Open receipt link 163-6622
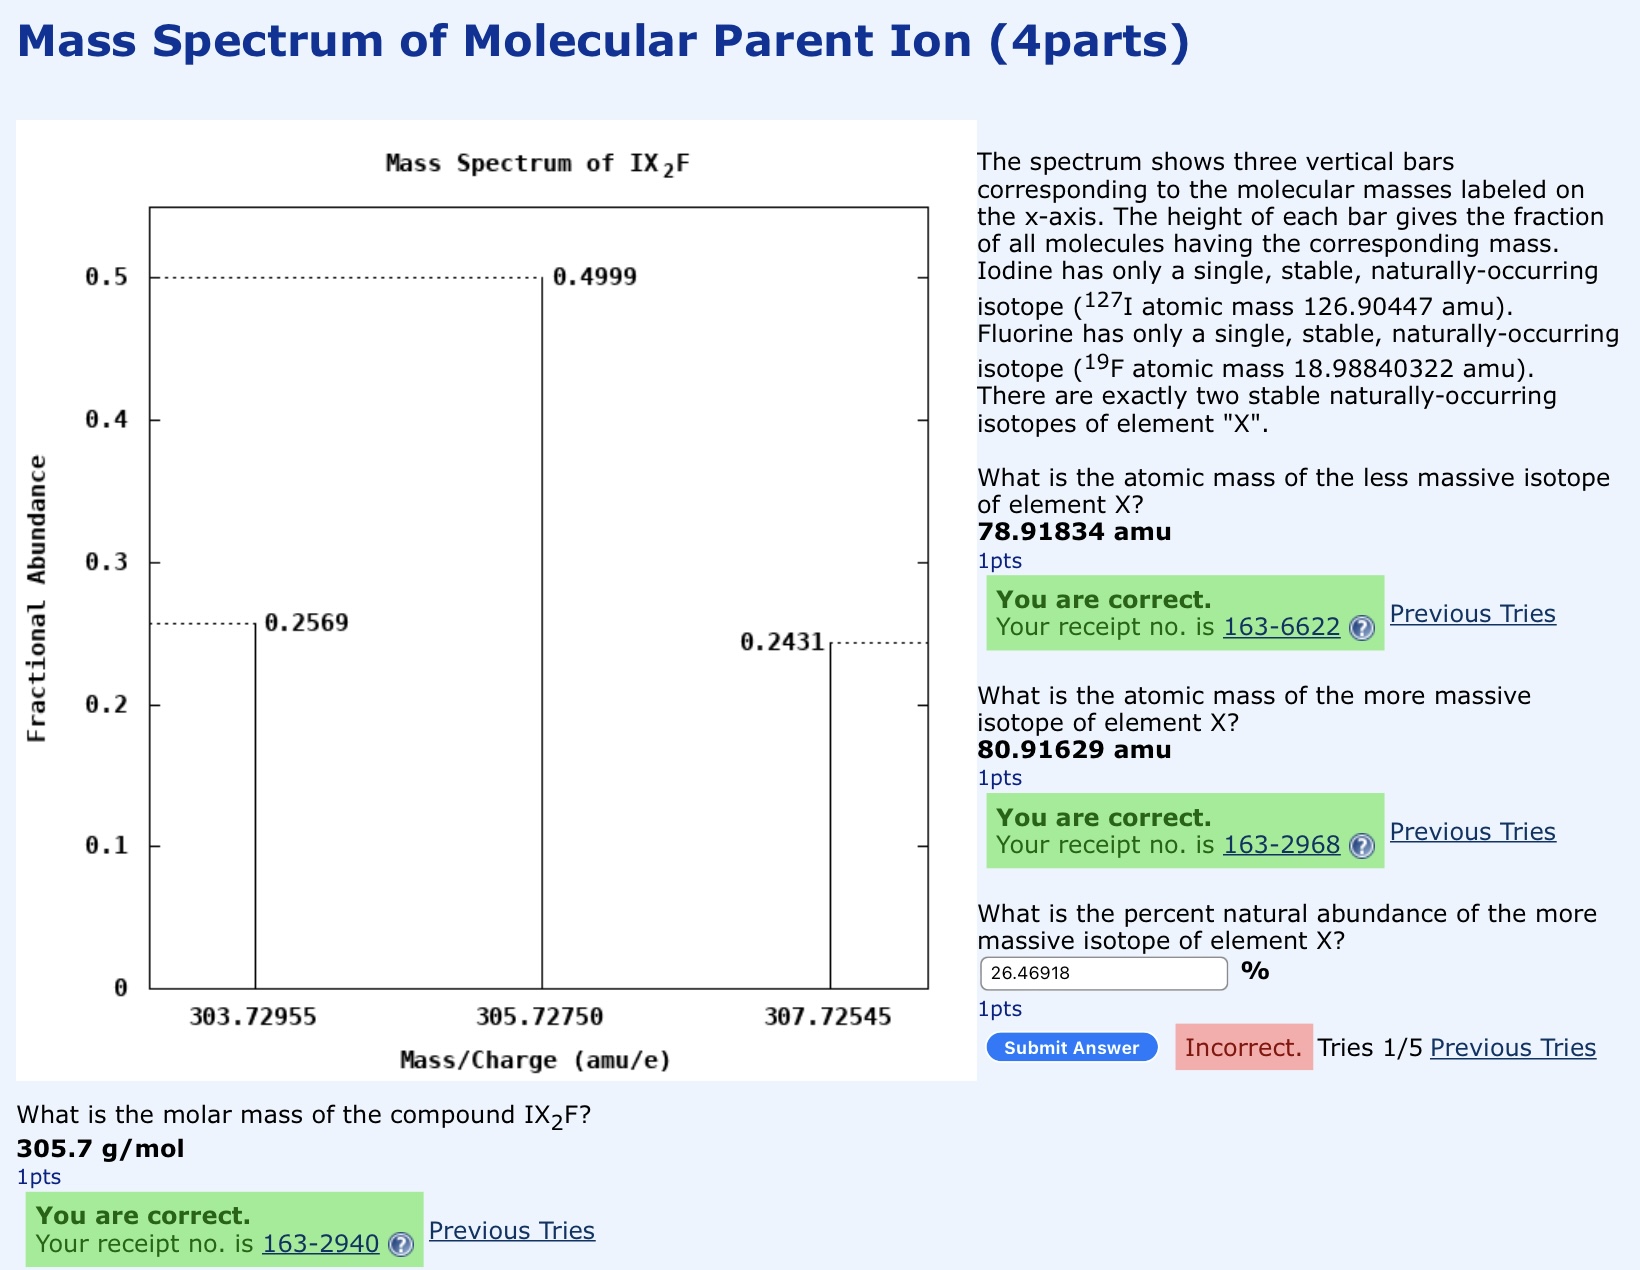 [x=1281, y=627]
